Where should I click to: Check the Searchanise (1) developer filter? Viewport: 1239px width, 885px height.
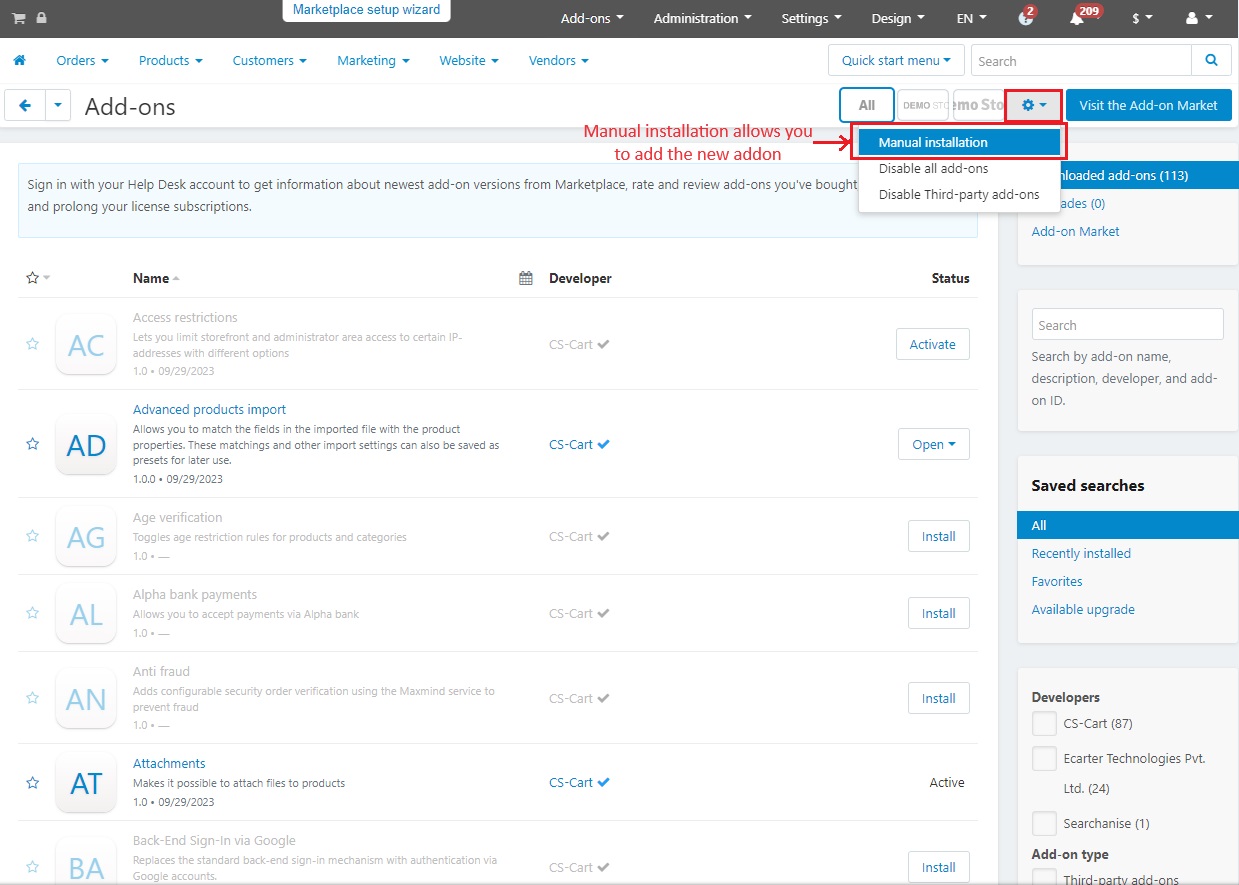click(x=1044, y=824)
